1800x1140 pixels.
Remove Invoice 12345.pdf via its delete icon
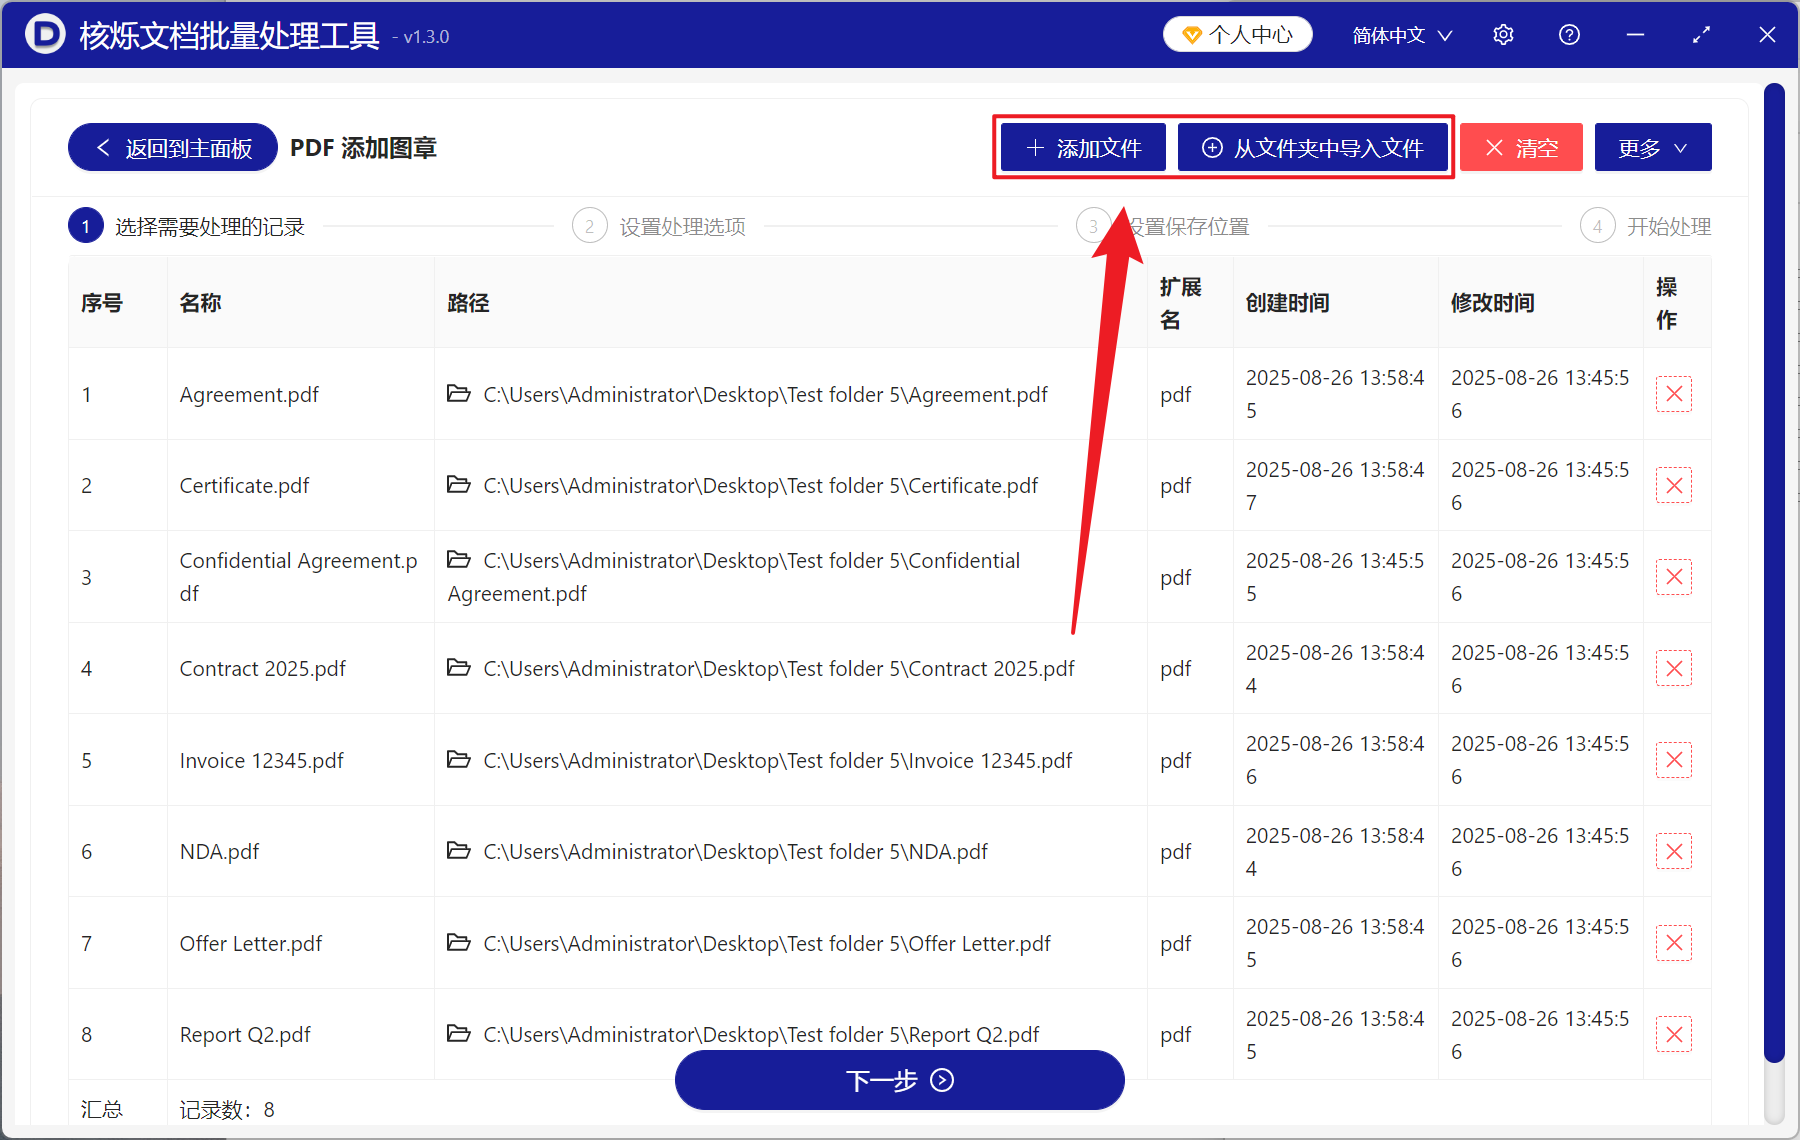[1674, 759]
